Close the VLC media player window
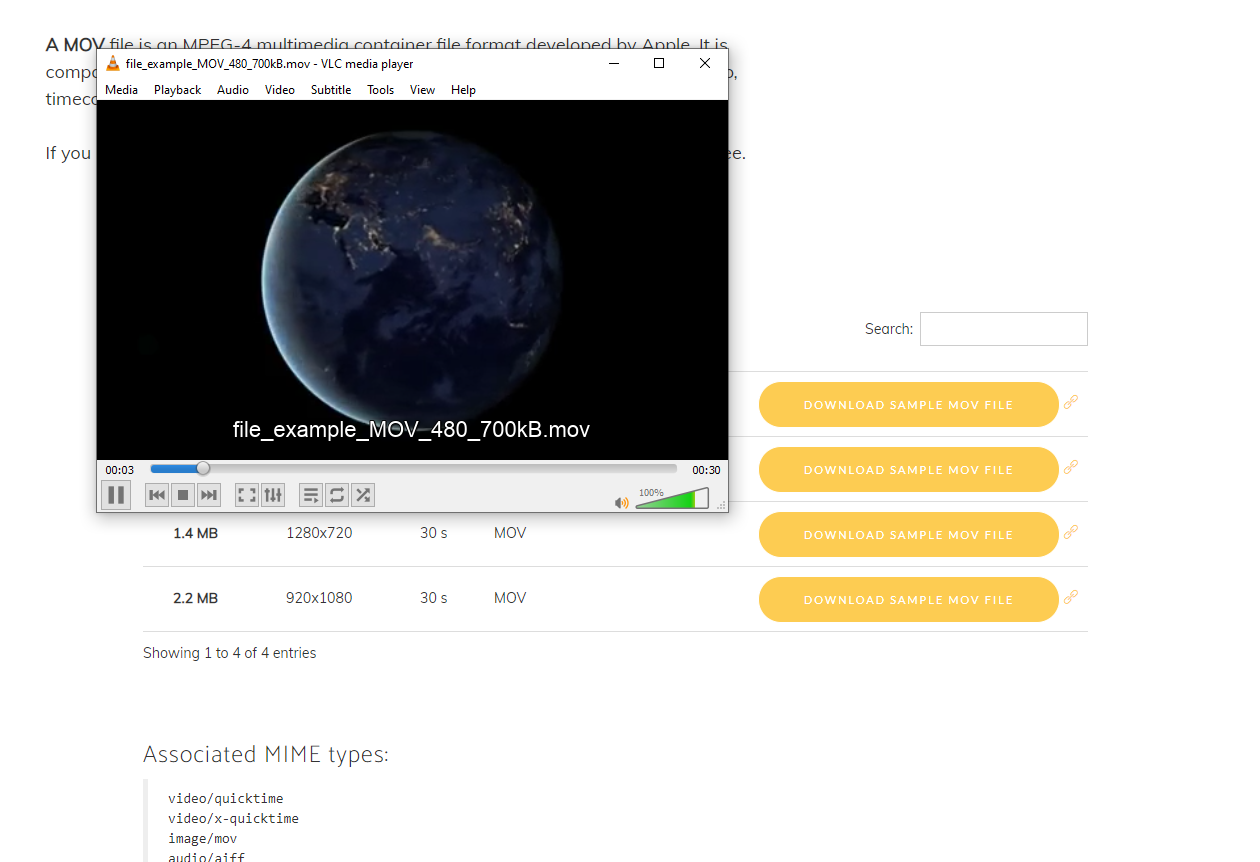The image size is (1260, 862). click(705, 63)
